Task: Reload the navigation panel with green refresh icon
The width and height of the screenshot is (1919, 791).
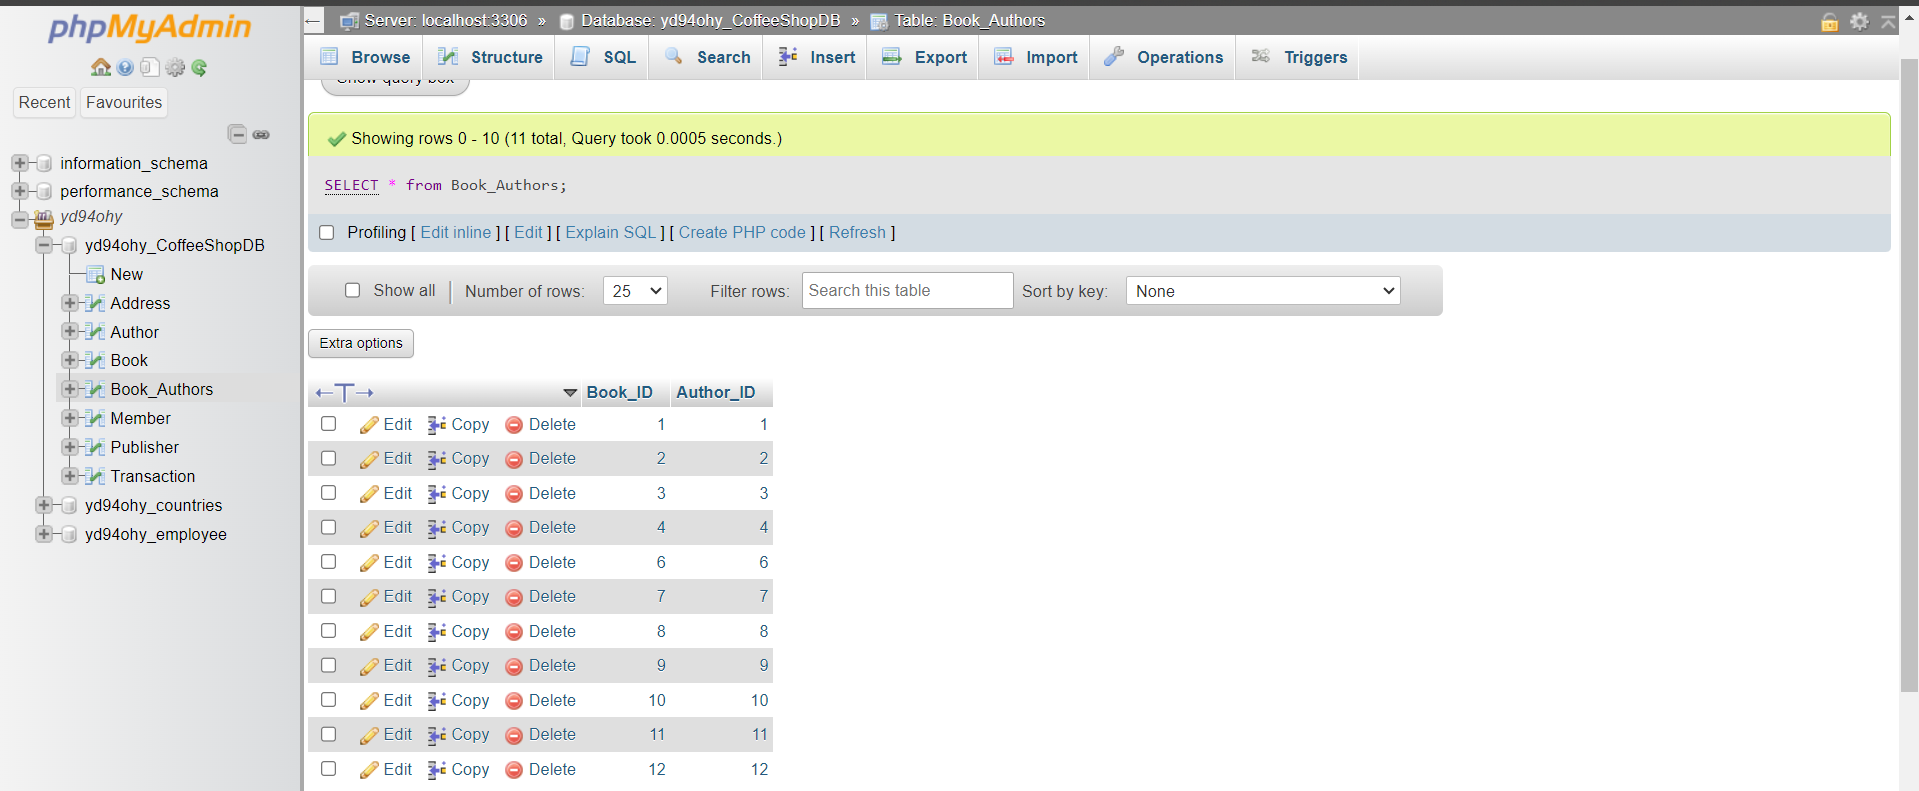Action: pos(199,67)
